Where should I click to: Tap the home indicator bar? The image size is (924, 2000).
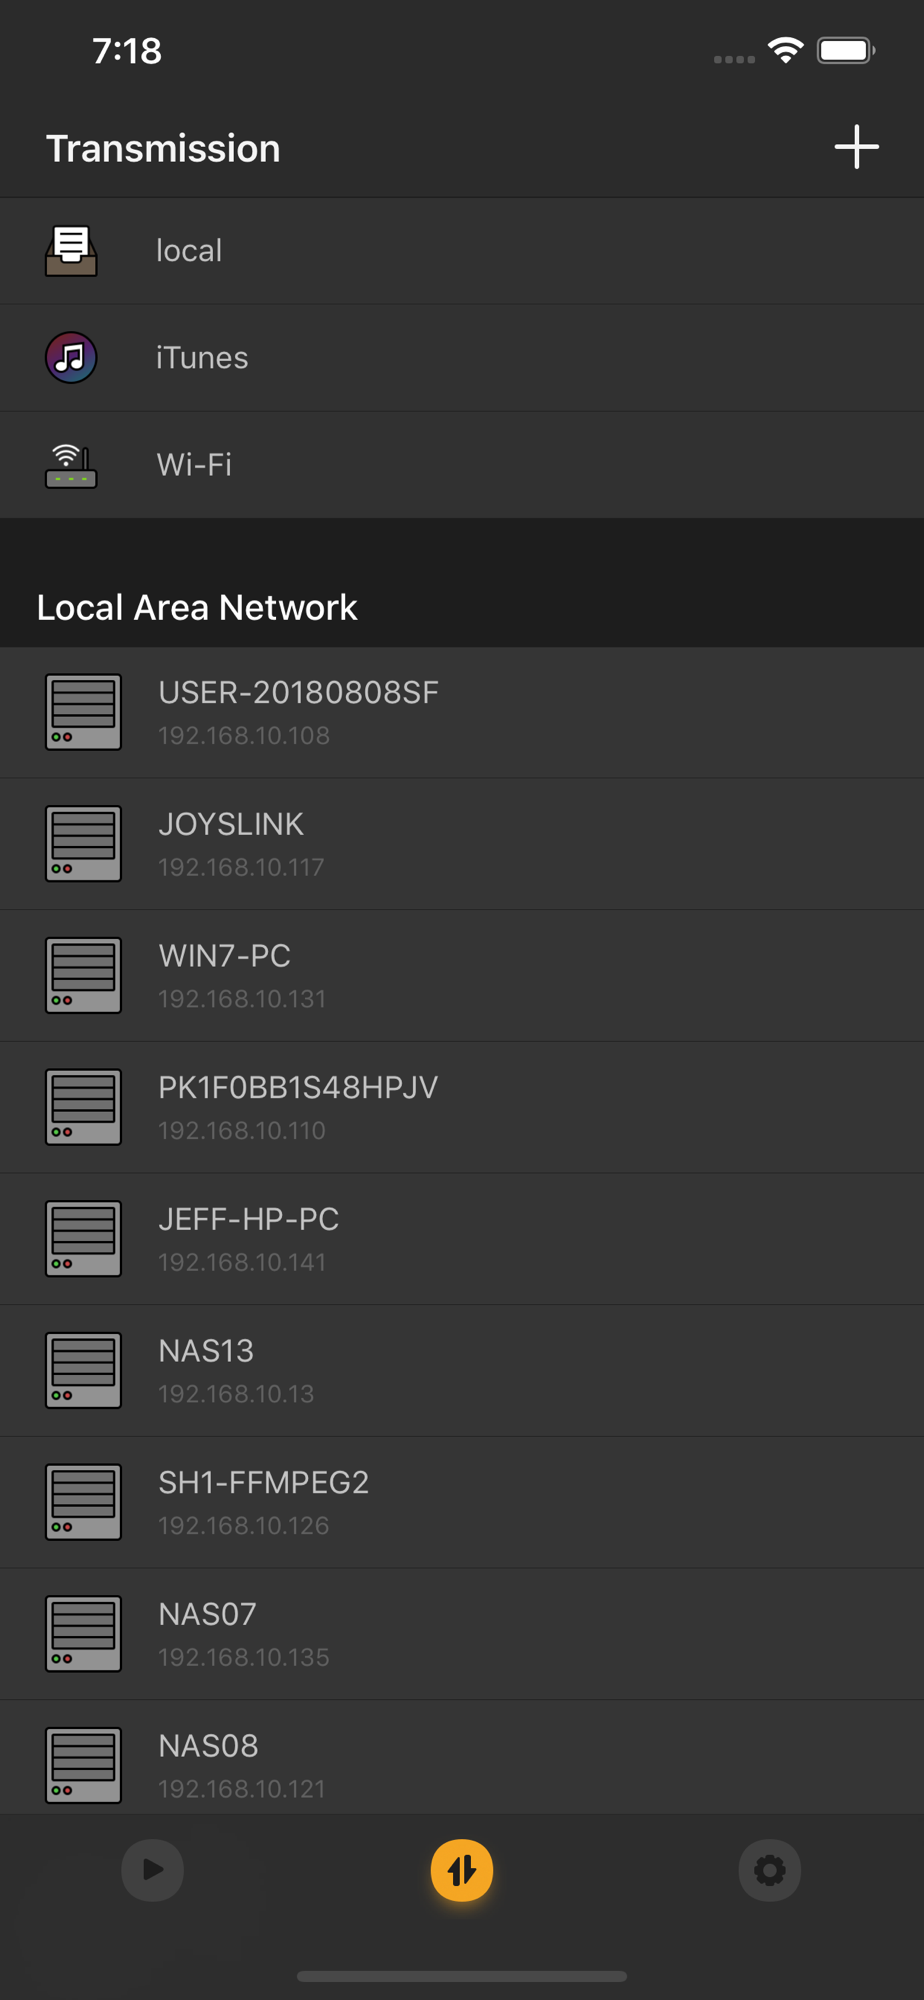[462, 1976]
